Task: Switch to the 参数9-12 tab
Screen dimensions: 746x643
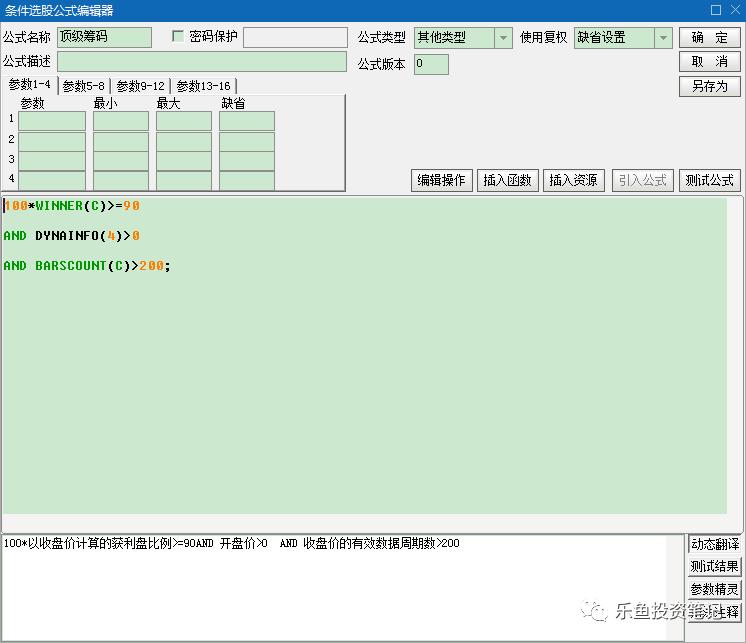Action: (x=140, y=86)
